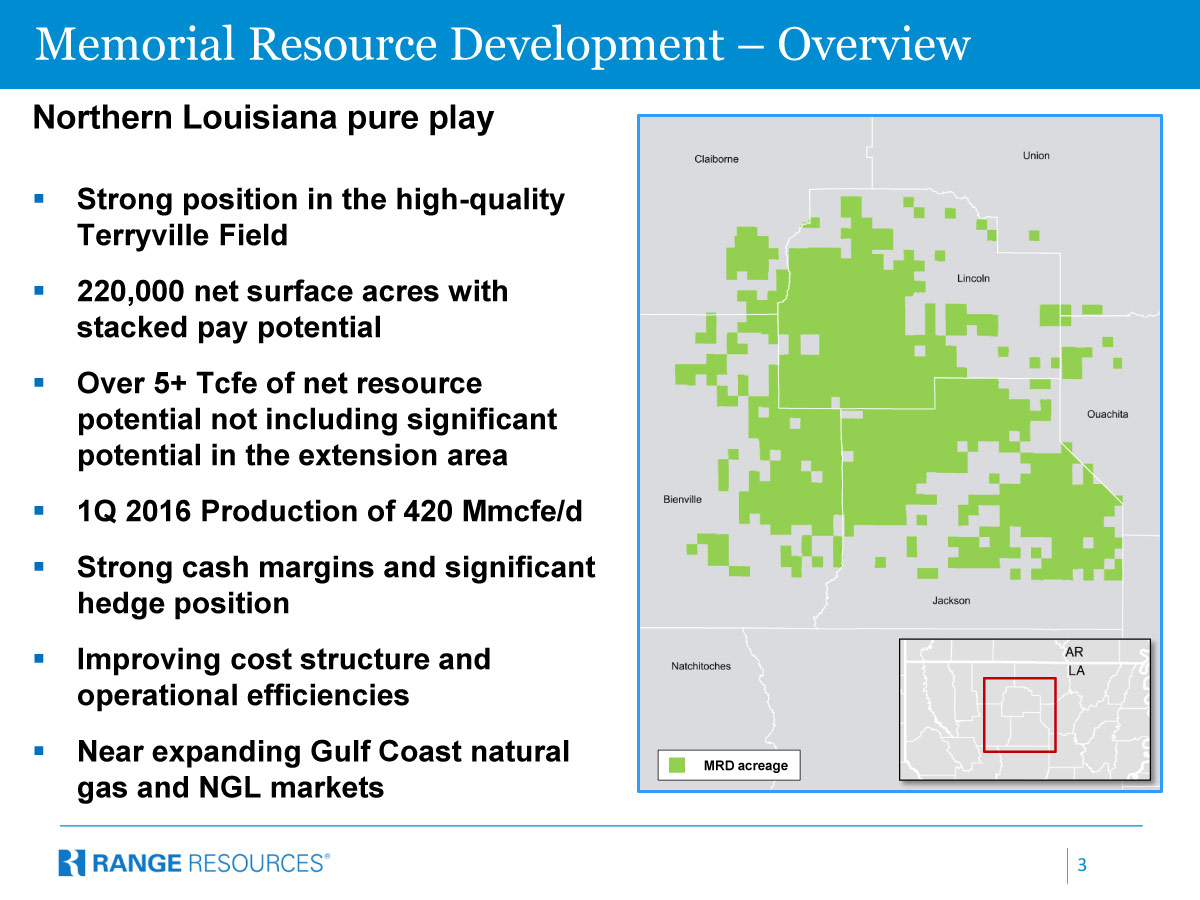
Task: Click the Northern Louisiana pure play heading
Action: [x=263, y=118]
